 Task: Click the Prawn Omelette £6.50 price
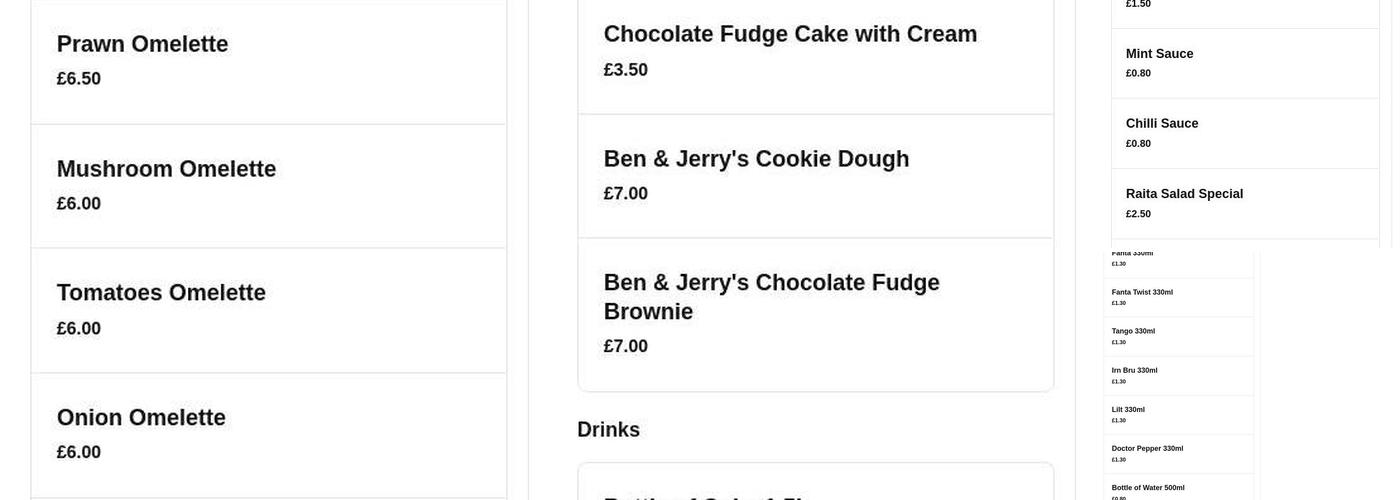coord(79,78)
